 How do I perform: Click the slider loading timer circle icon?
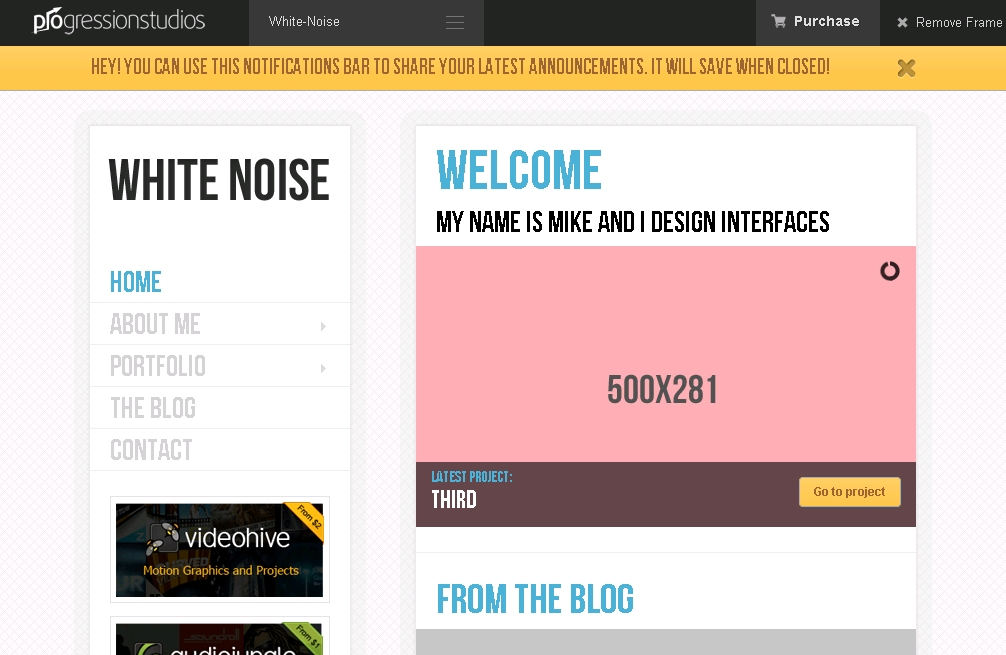point(889,271)
